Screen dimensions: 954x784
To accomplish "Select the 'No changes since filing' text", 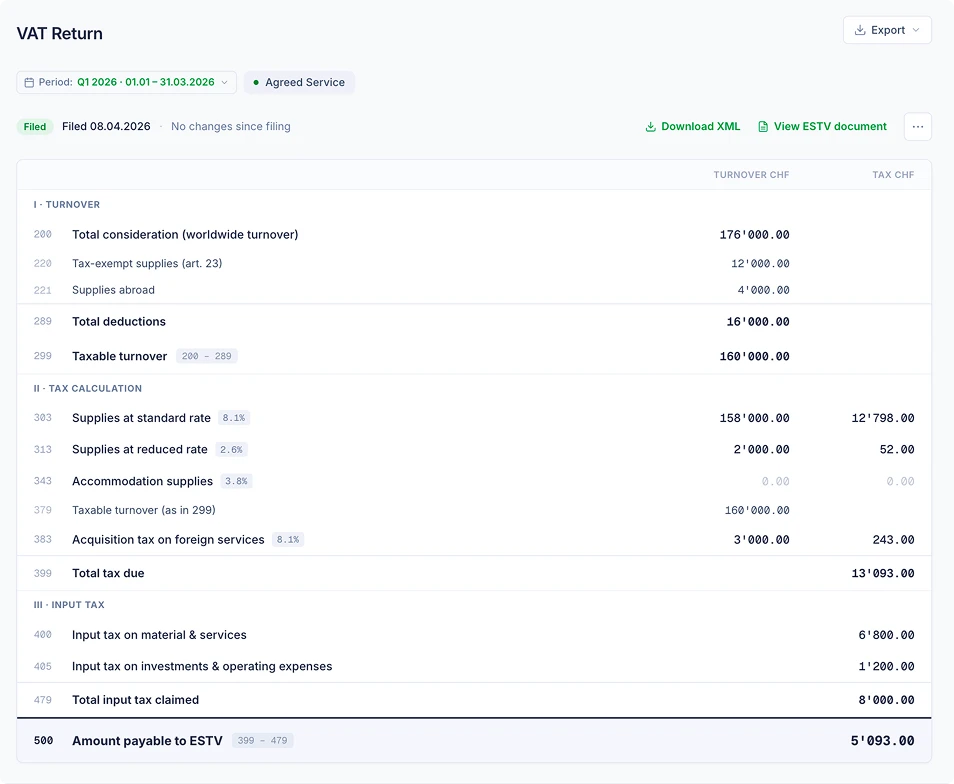I will [231, 127].
